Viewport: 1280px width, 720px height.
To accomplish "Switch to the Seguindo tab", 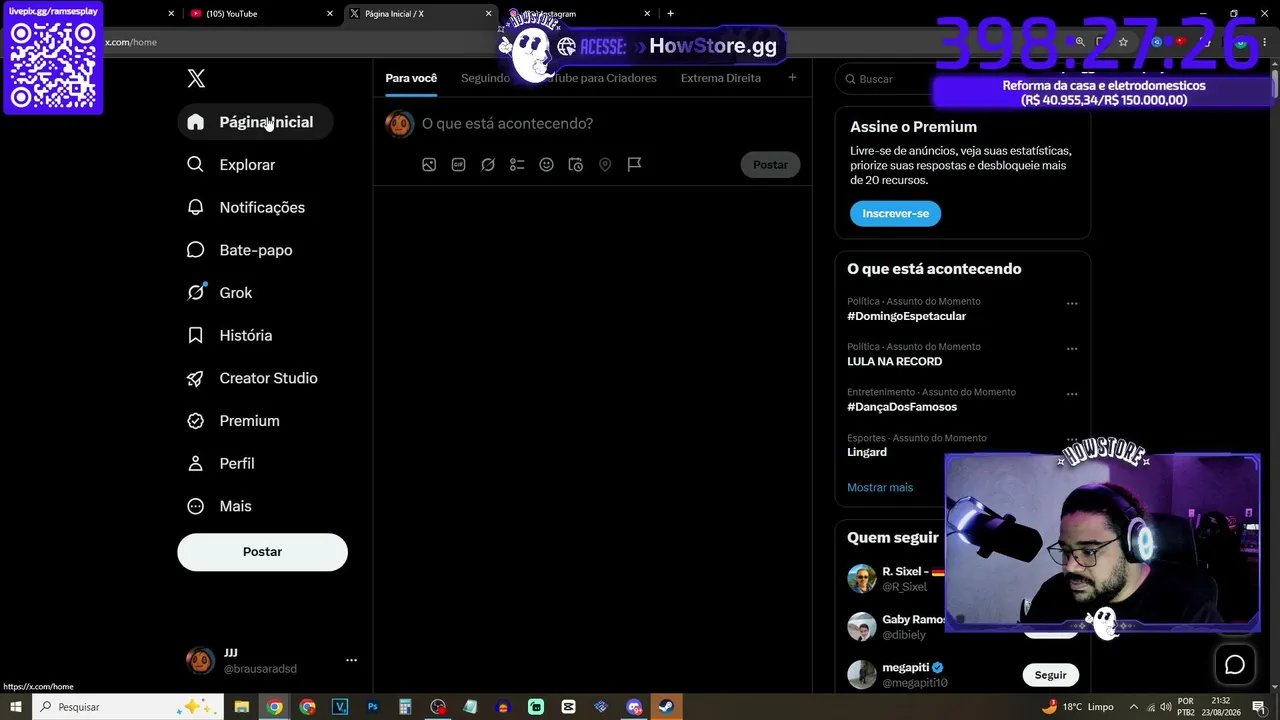I will (485, 78).
